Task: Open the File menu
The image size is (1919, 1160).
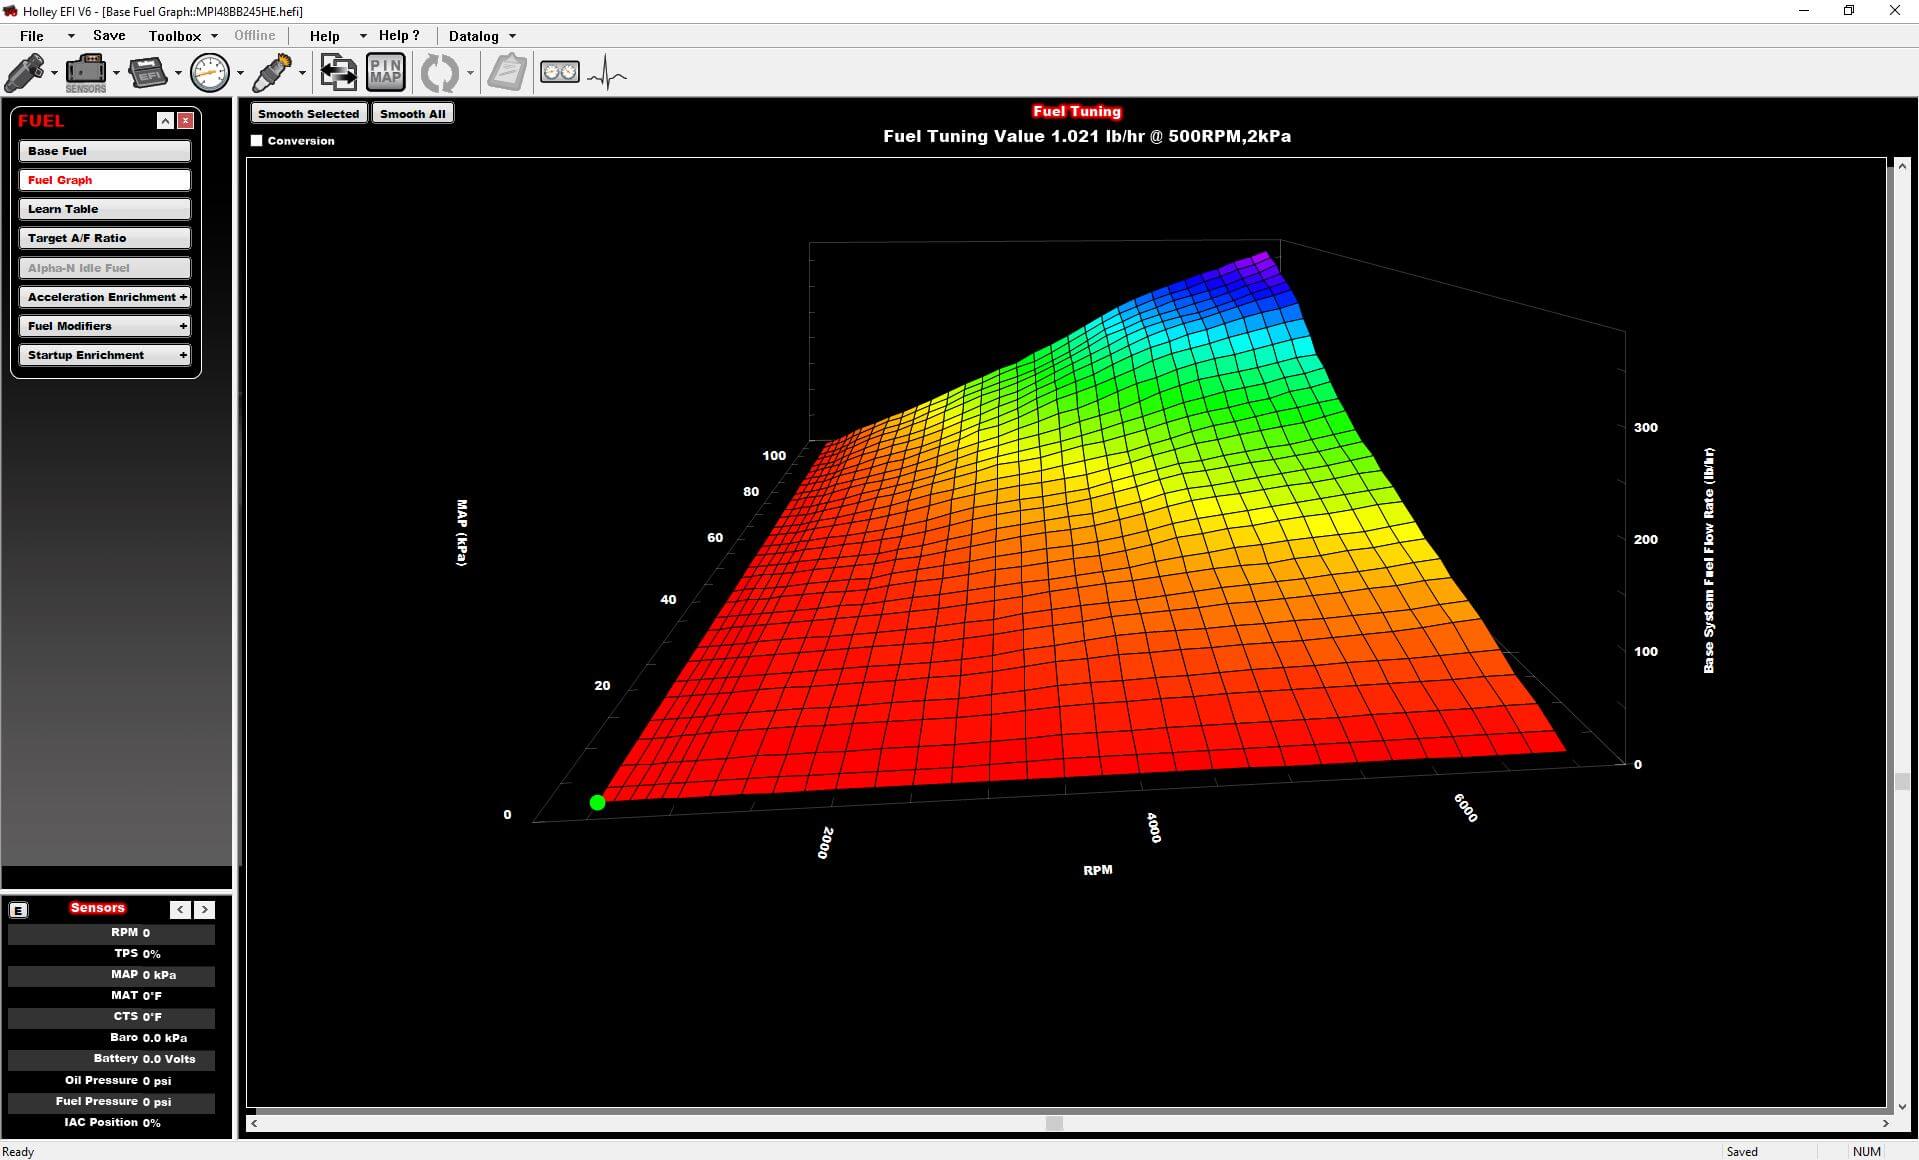Action: pos(31,36)
